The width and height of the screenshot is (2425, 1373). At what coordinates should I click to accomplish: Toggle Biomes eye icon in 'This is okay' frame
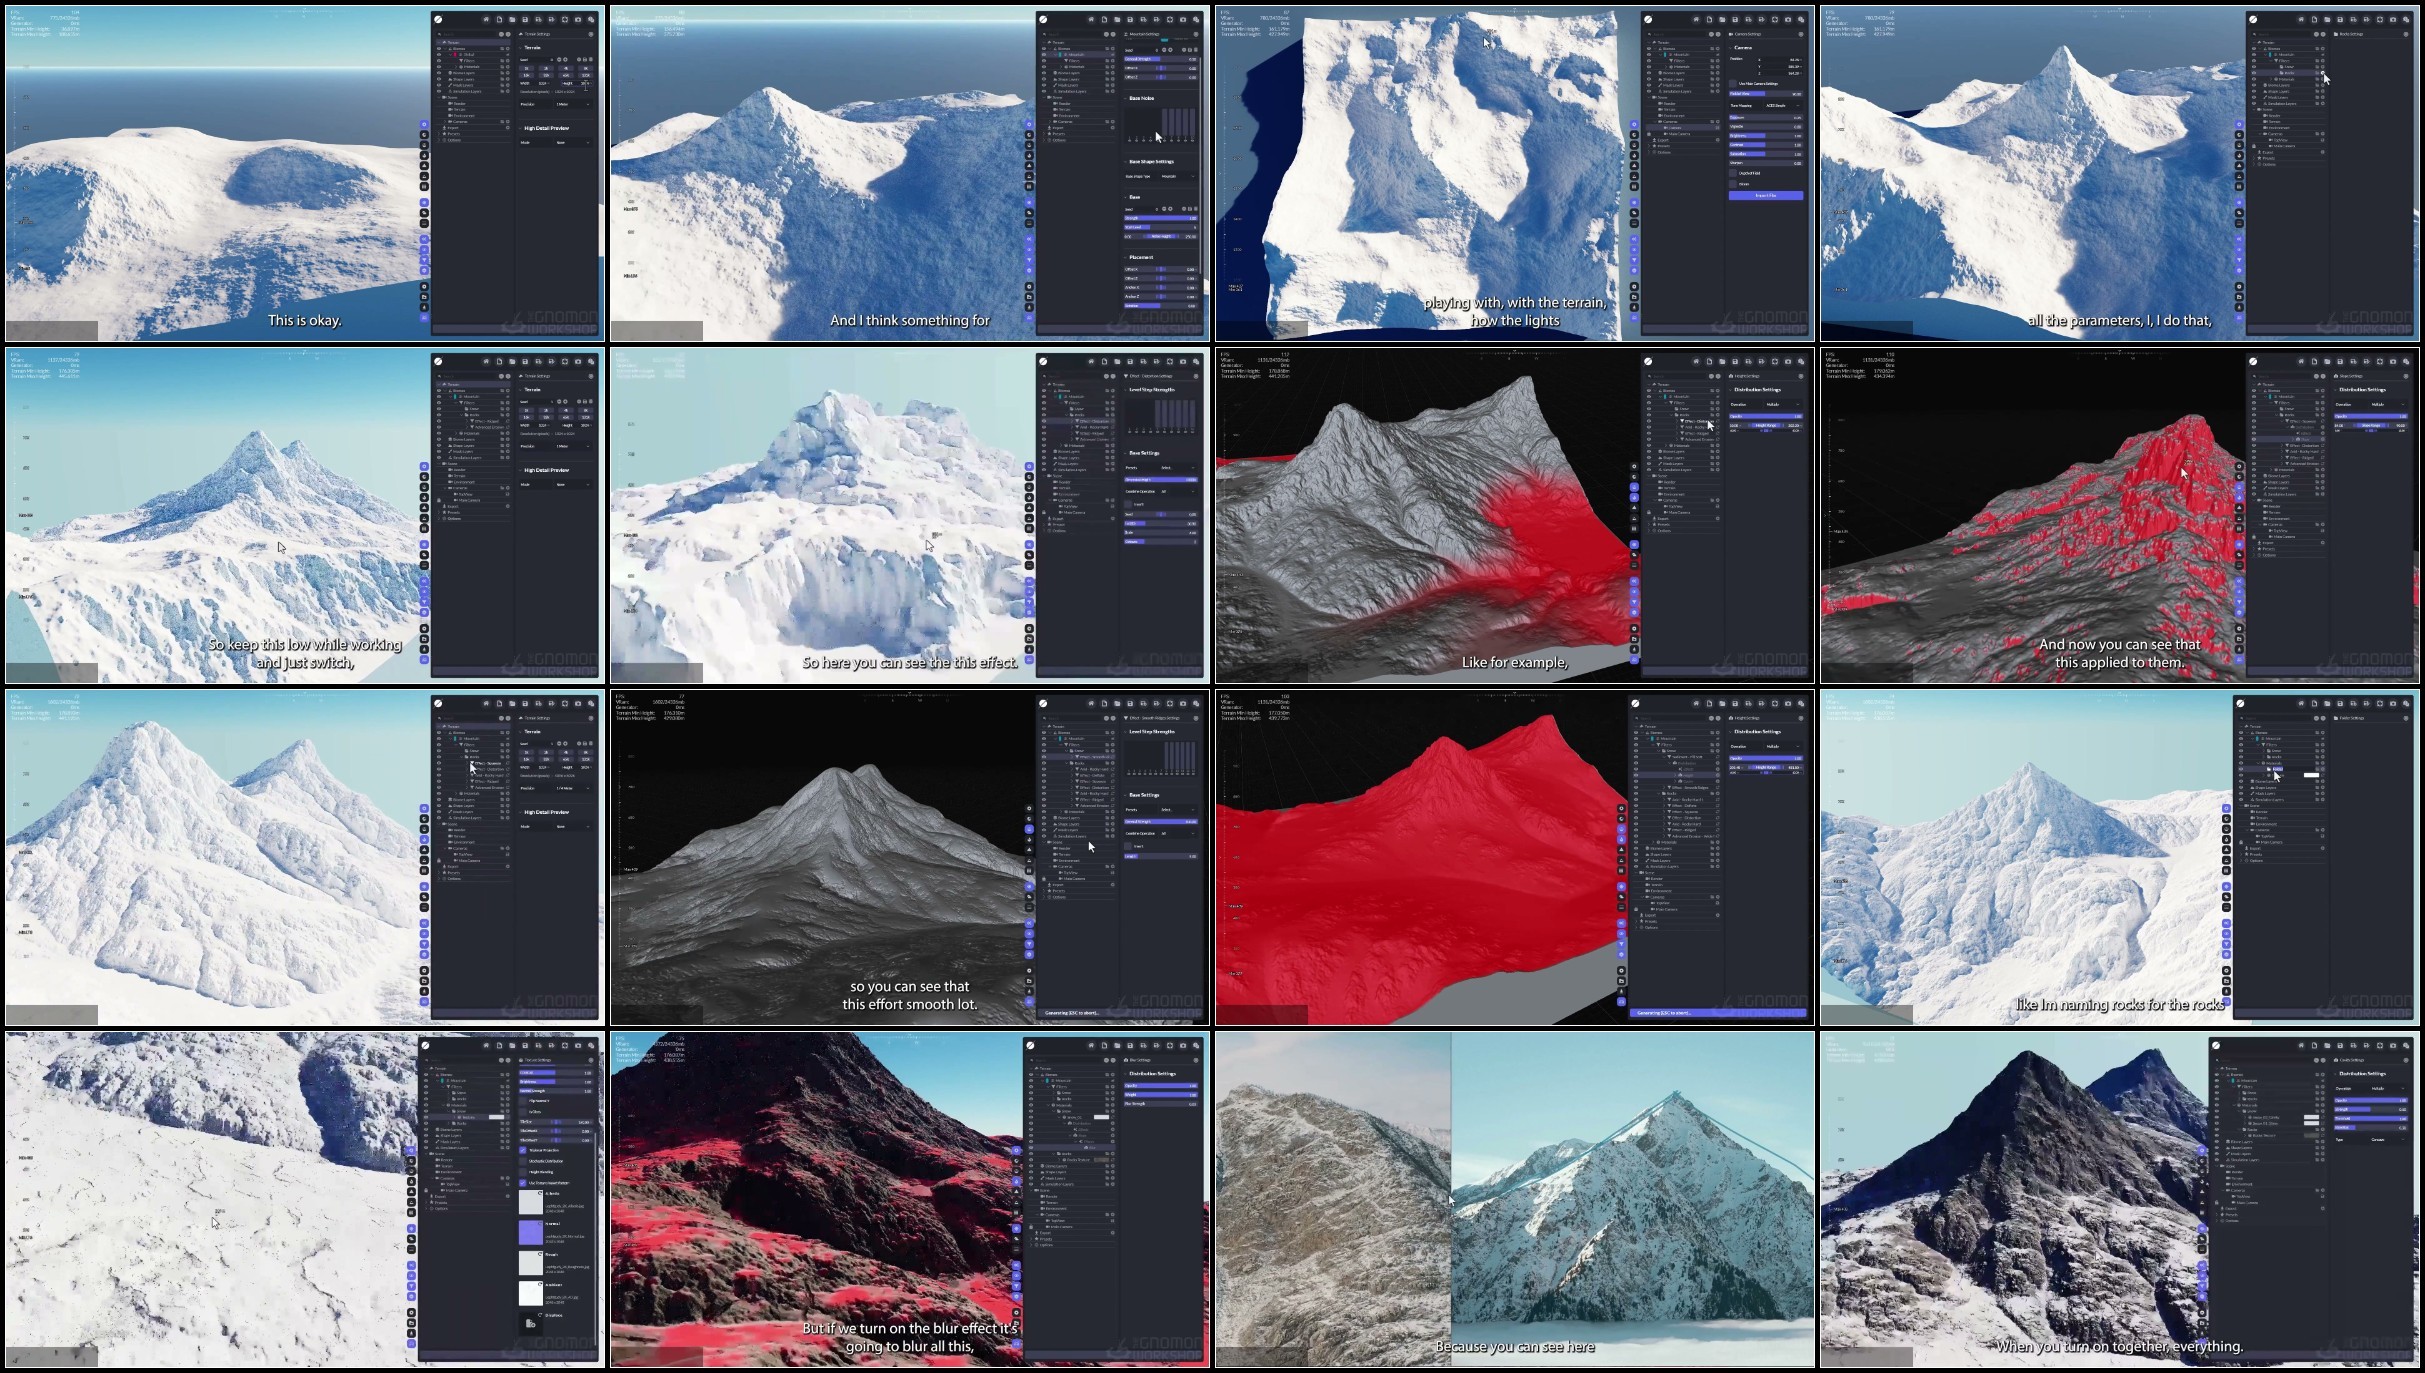[439, 49]
